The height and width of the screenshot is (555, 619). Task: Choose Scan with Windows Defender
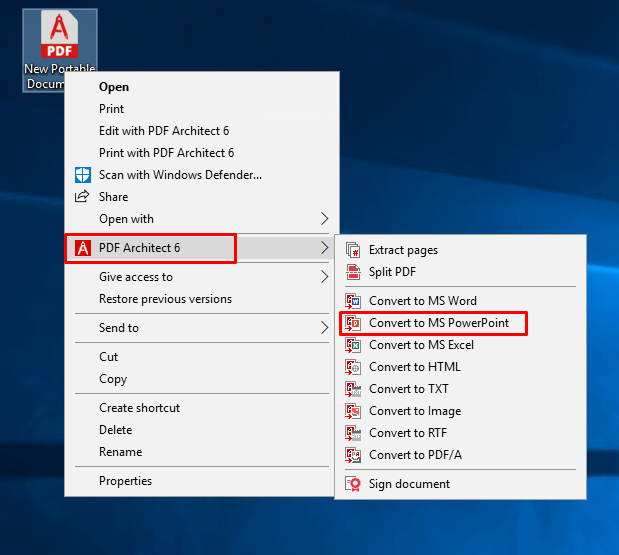coord(201,175)
